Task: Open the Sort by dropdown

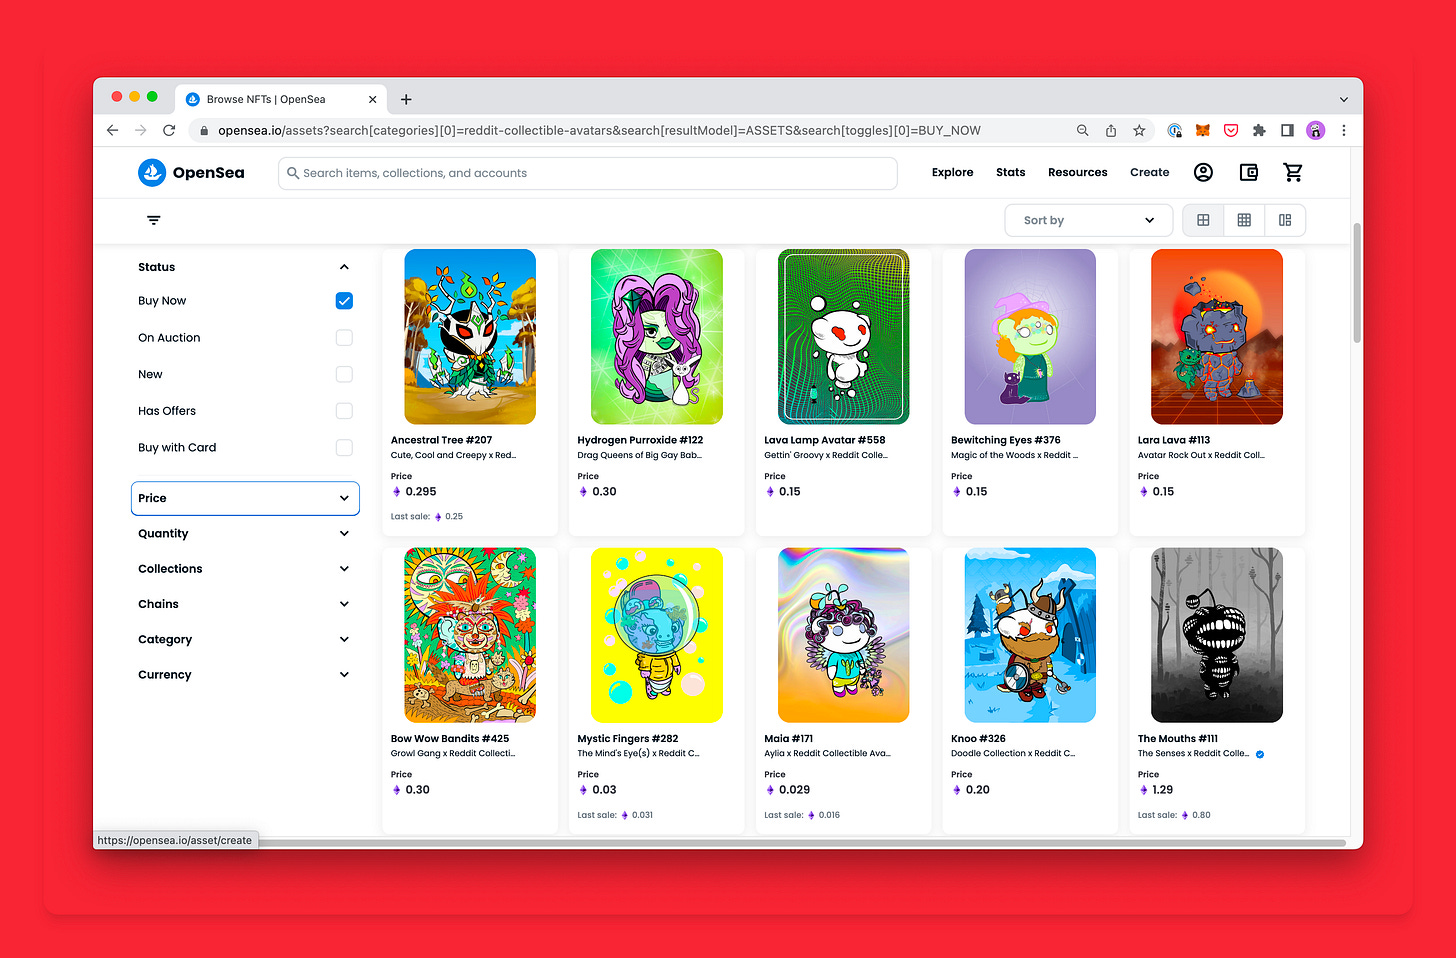Action: click(x=1088, y=220)
